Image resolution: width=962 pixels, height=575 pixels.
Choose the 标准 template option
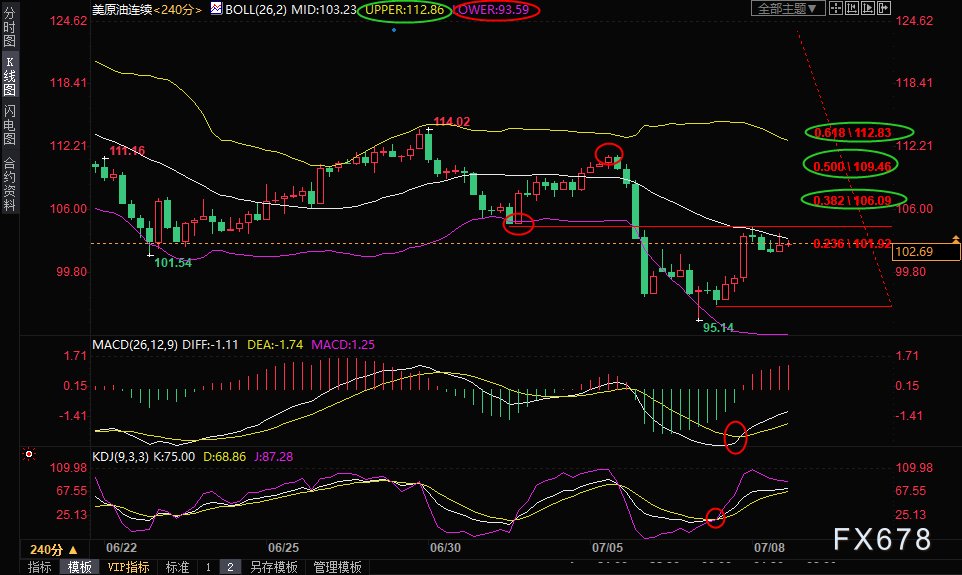177,567
